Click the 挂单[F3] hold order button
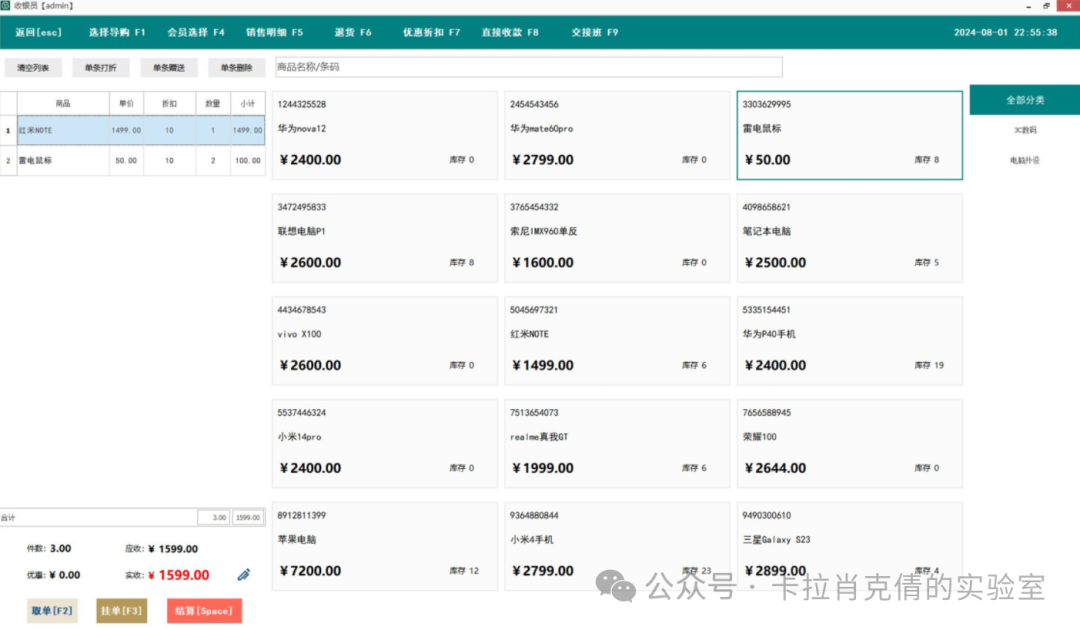1080x630 pixels. point(121,610)
